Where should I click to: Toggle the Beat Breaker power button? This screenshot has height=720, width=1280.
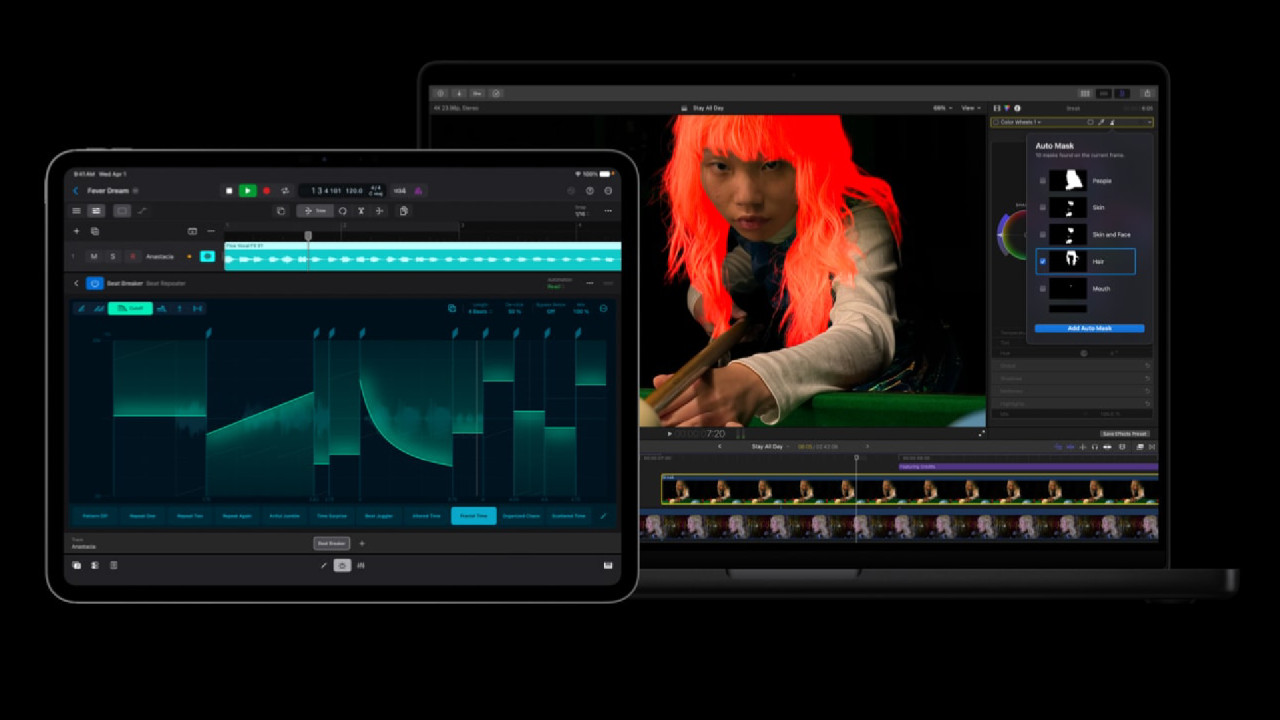pyautogui.click(x=95, y=283)
